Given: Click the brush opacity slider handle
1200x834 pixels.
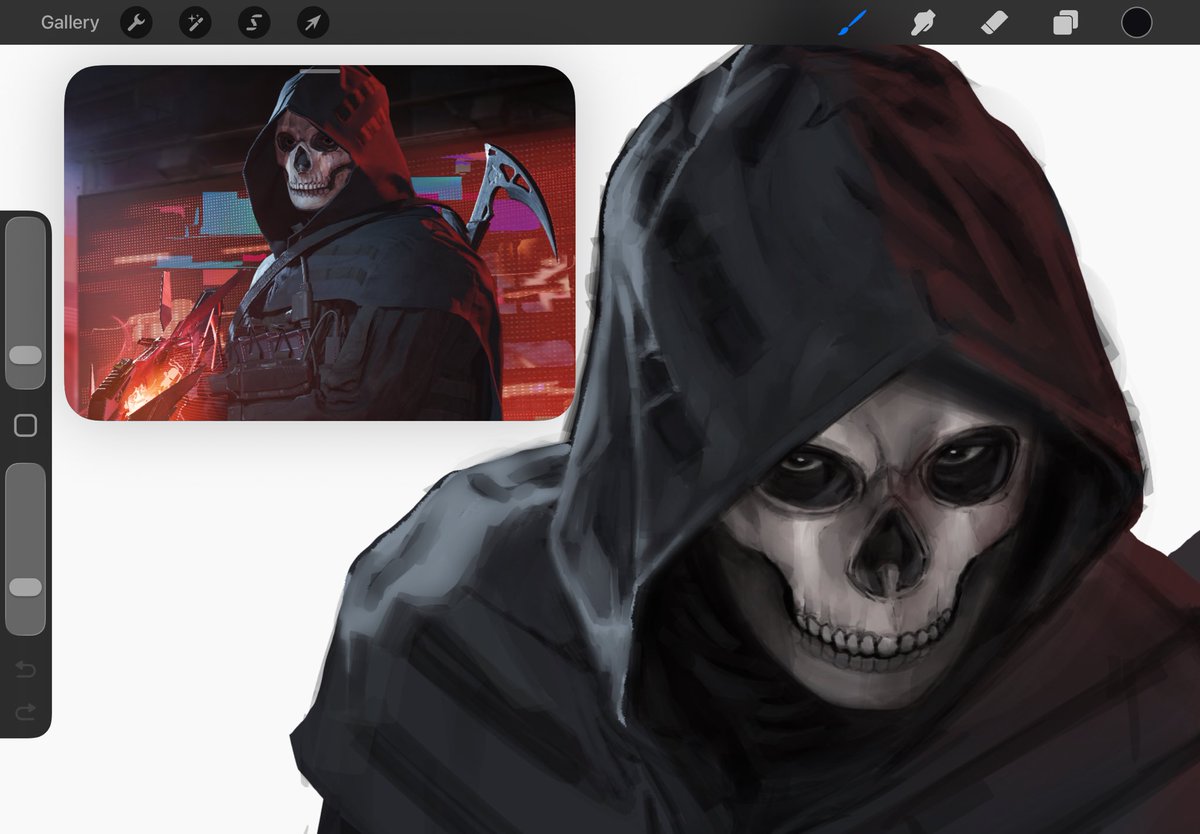Looking at the screenshot, I should tap(25, 587).
